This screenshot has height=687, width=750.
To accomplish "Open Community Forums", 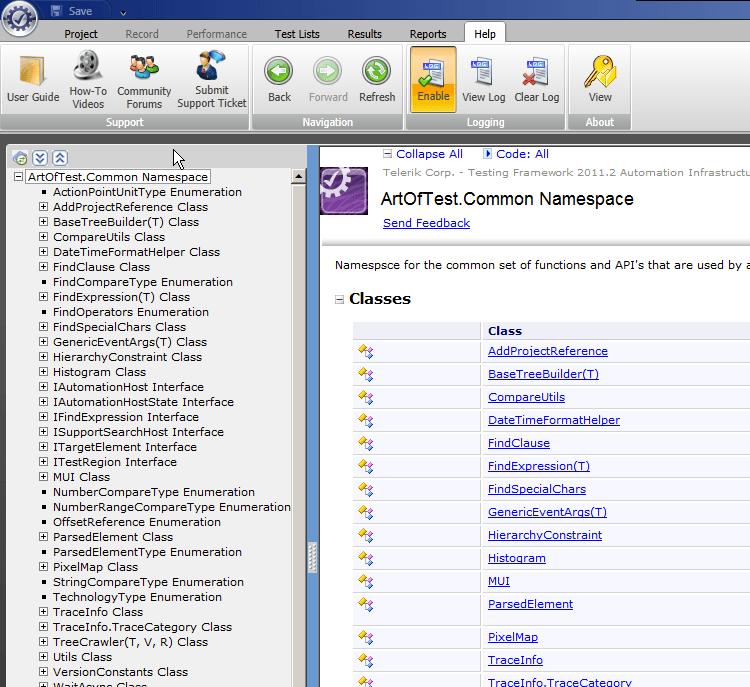I will 144,79.
